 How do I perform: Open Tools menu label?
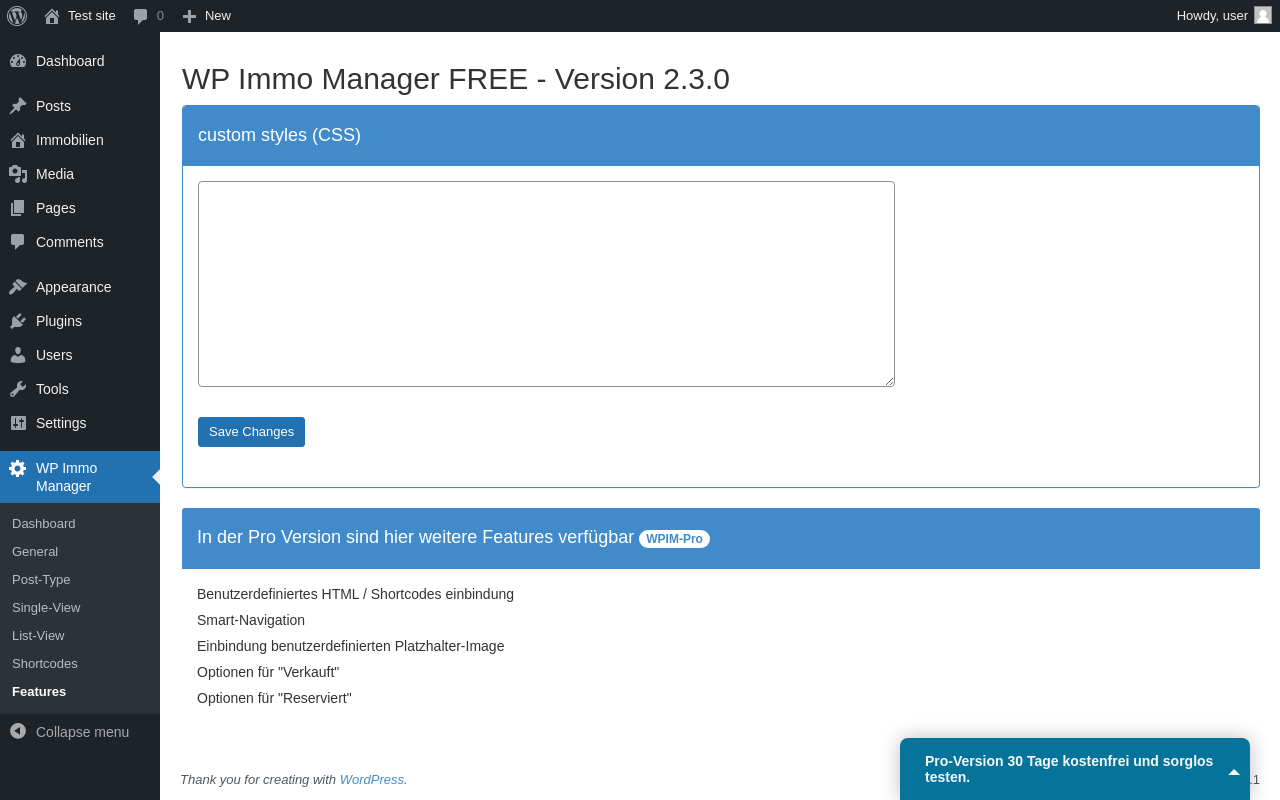pyautogui.click(x=52, y=389)
